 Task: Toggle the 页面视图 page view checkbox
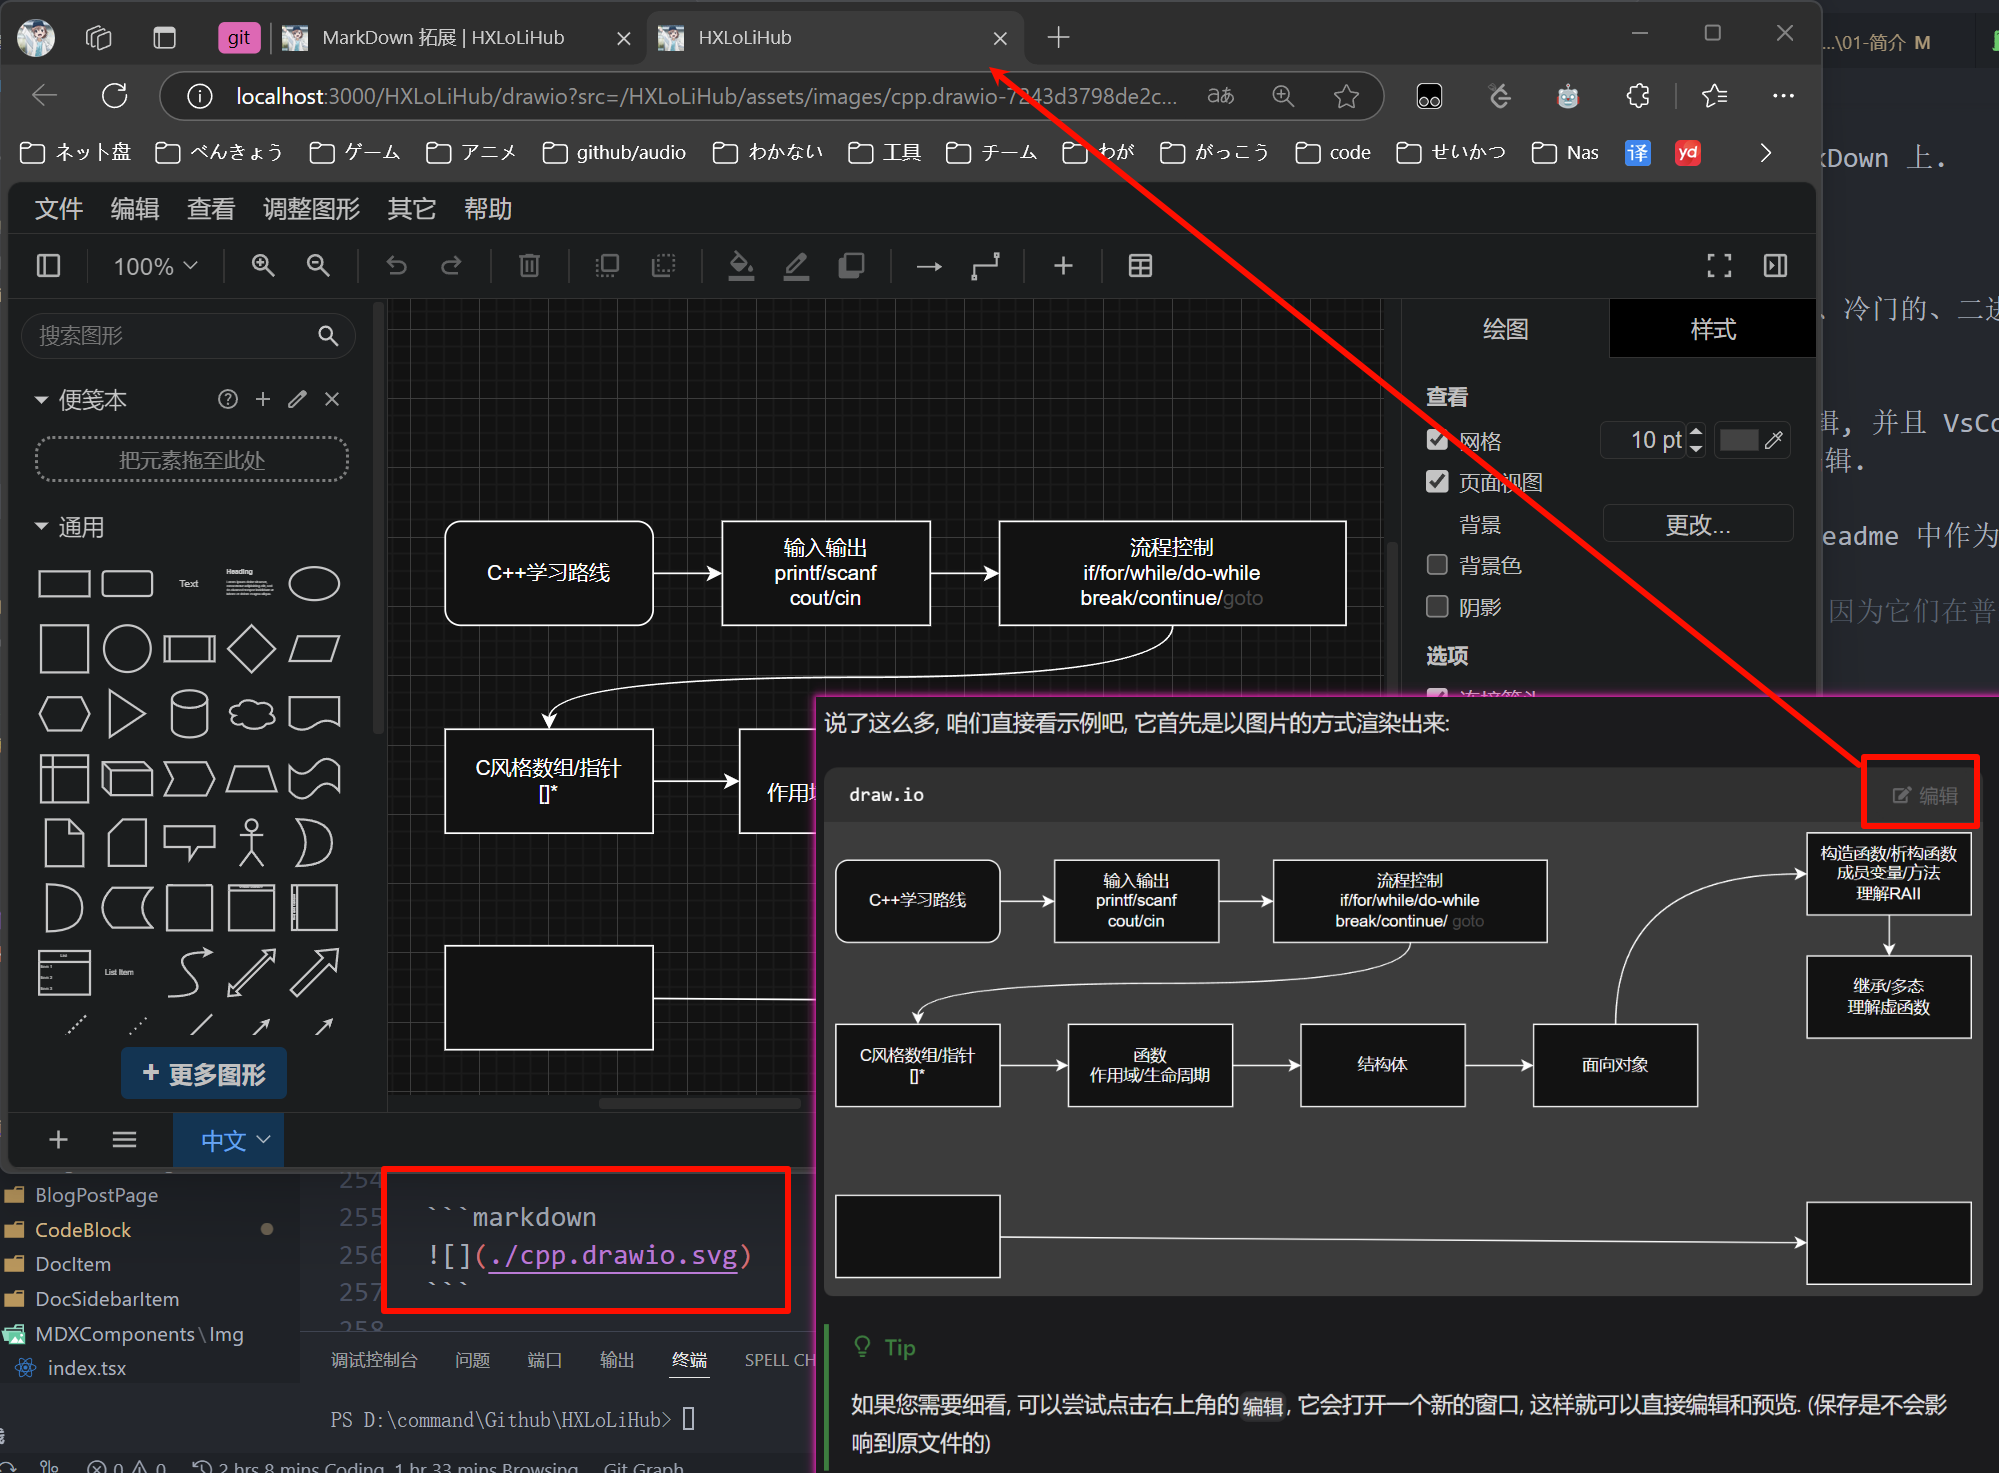pos(1437,482)
